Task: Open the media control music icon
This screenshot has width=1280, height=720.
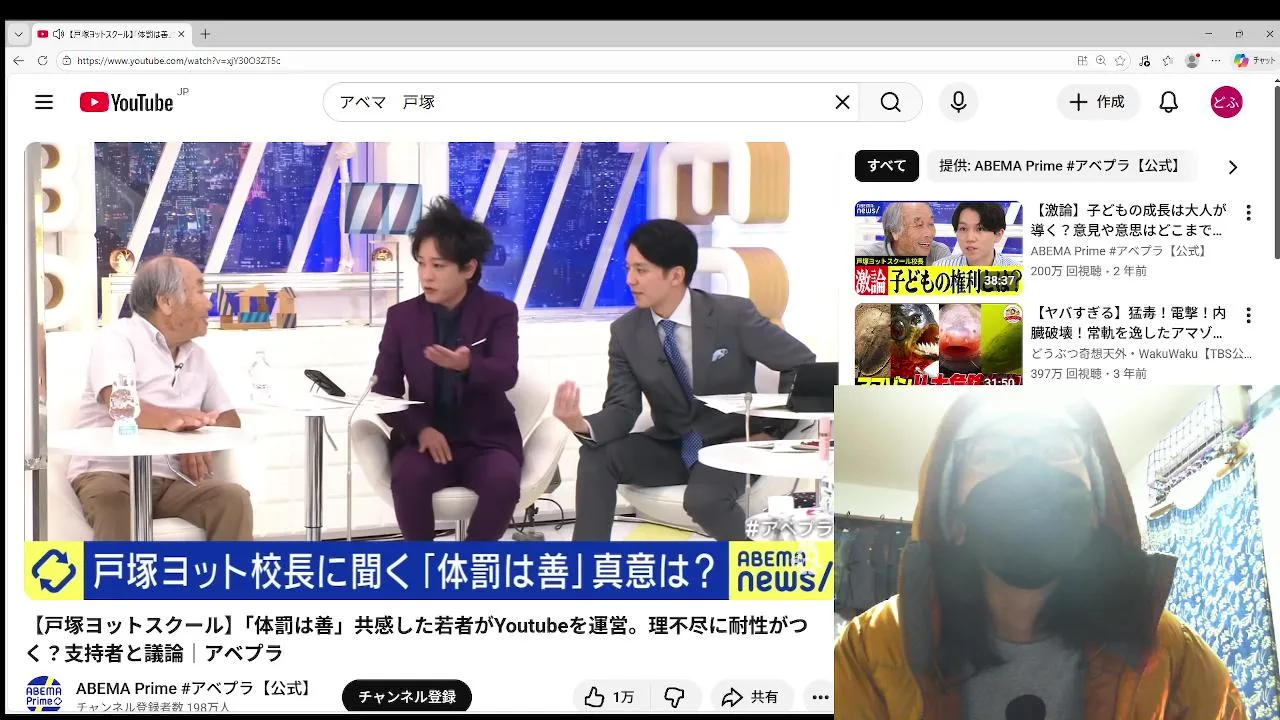Action: point(1145,61)
